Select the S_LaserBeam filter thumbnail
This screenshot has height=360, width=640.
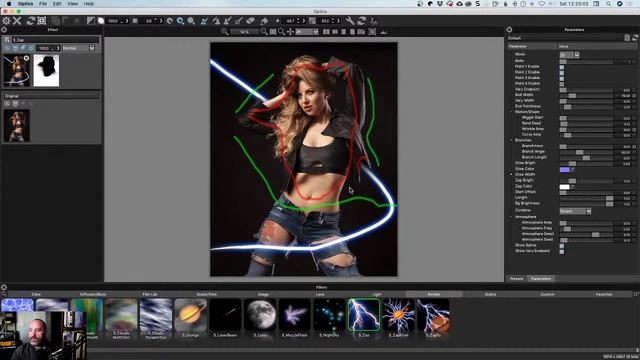point(225,315)
